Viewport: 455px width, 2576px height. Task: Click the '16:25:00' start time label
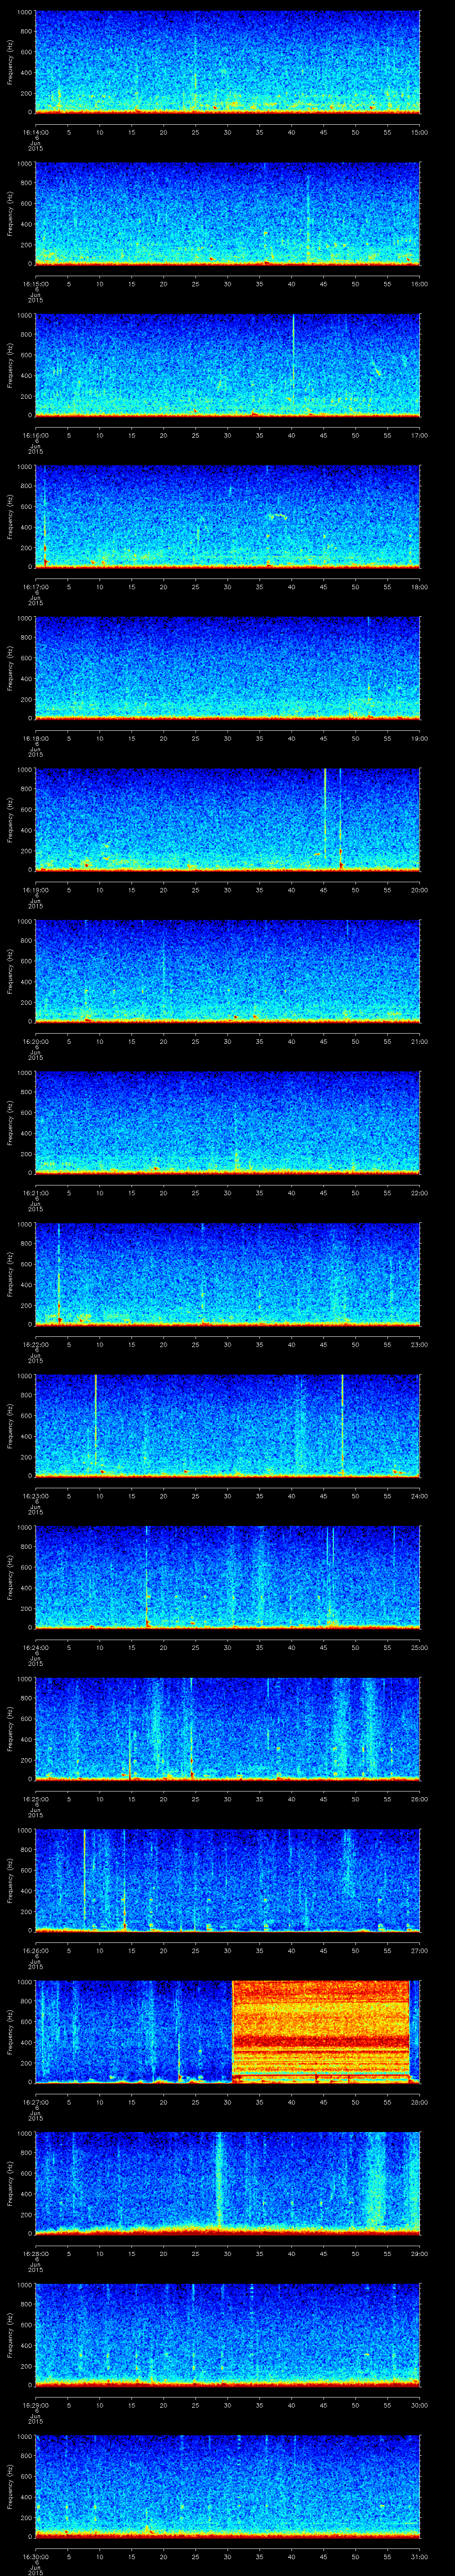35,1798
